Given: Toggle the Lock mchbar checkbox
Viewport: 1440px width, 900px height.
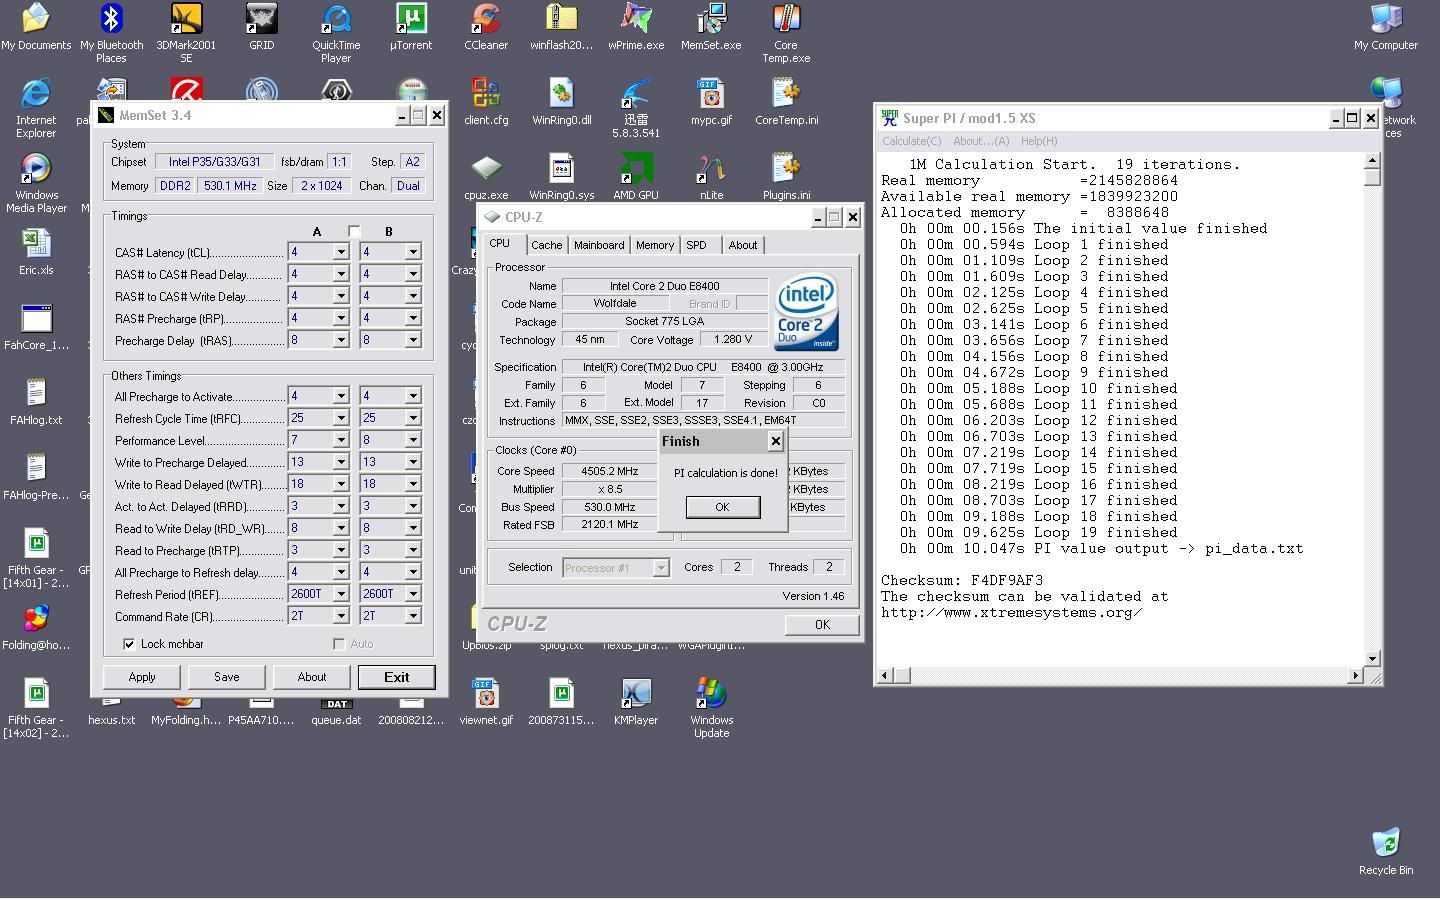Looking at the screenshot, I should [x=129, y=644].
